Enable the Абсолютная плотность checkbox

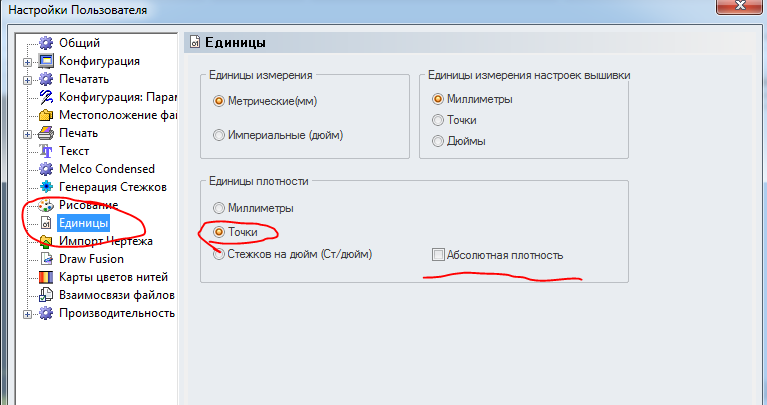click(438, 254)
